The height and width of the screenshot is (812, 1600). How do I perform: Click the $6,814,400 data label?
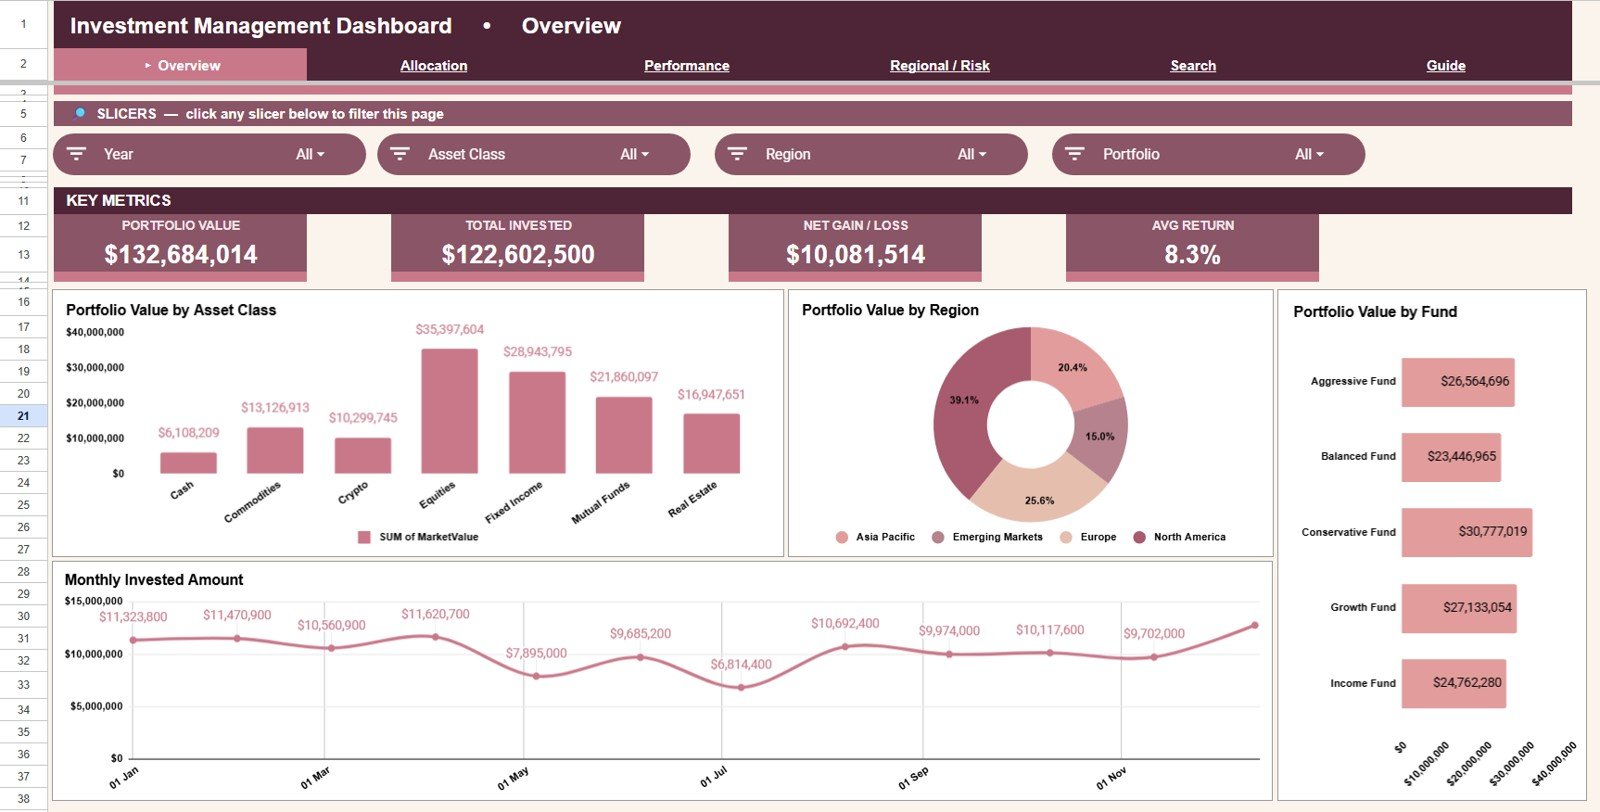741,664
